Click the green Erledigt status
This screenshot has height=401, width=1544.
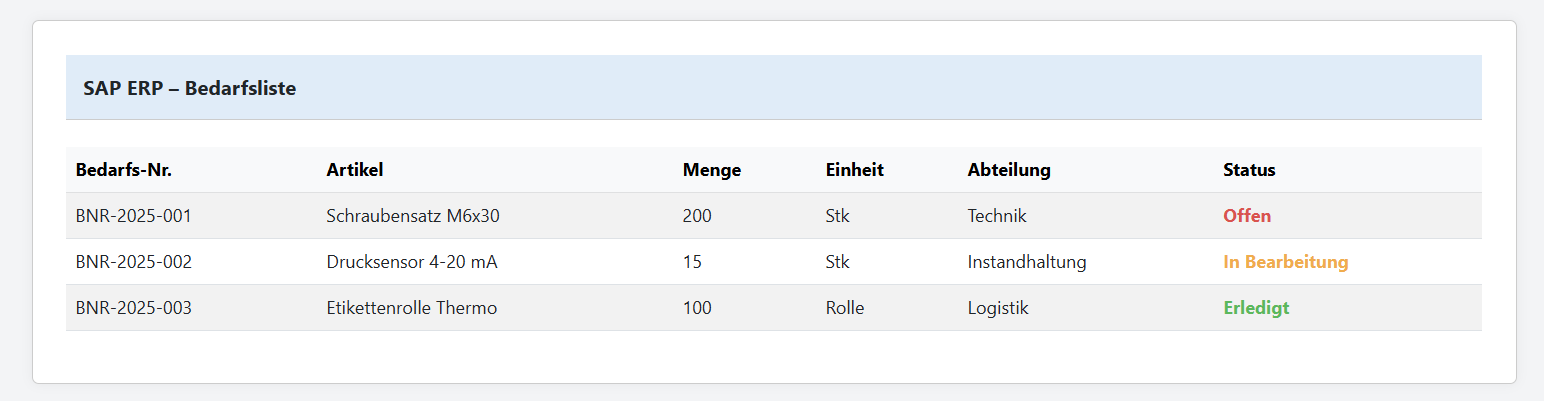tap(1256, 308)
